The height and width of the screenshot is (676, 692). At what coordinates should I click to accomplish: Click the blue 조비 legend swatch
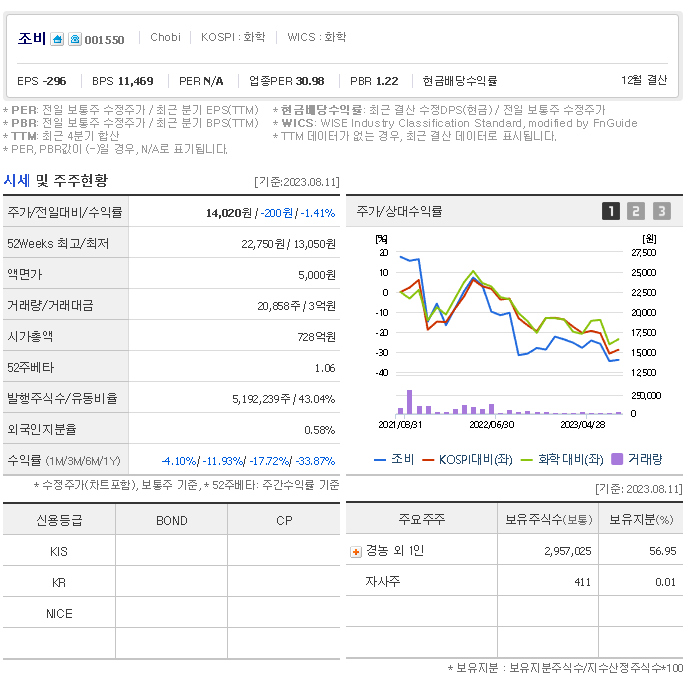click(380, 460)
